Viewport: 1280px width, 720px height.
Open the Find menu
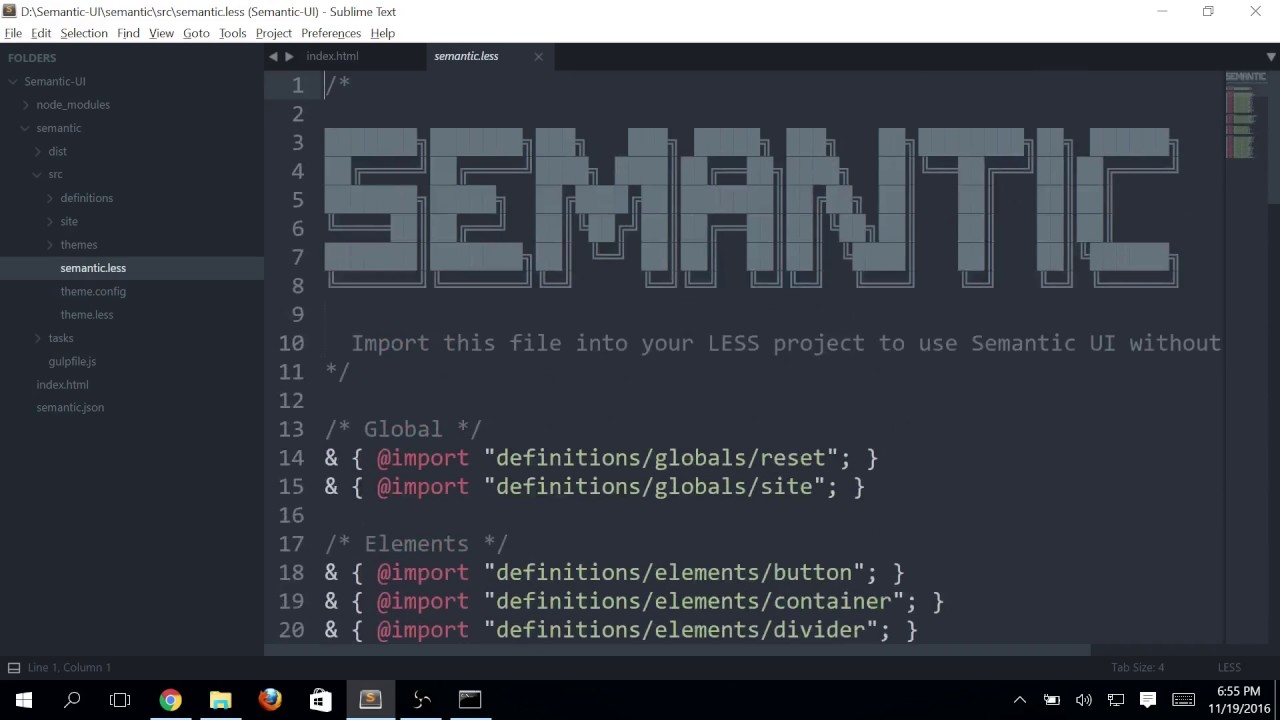128,33
